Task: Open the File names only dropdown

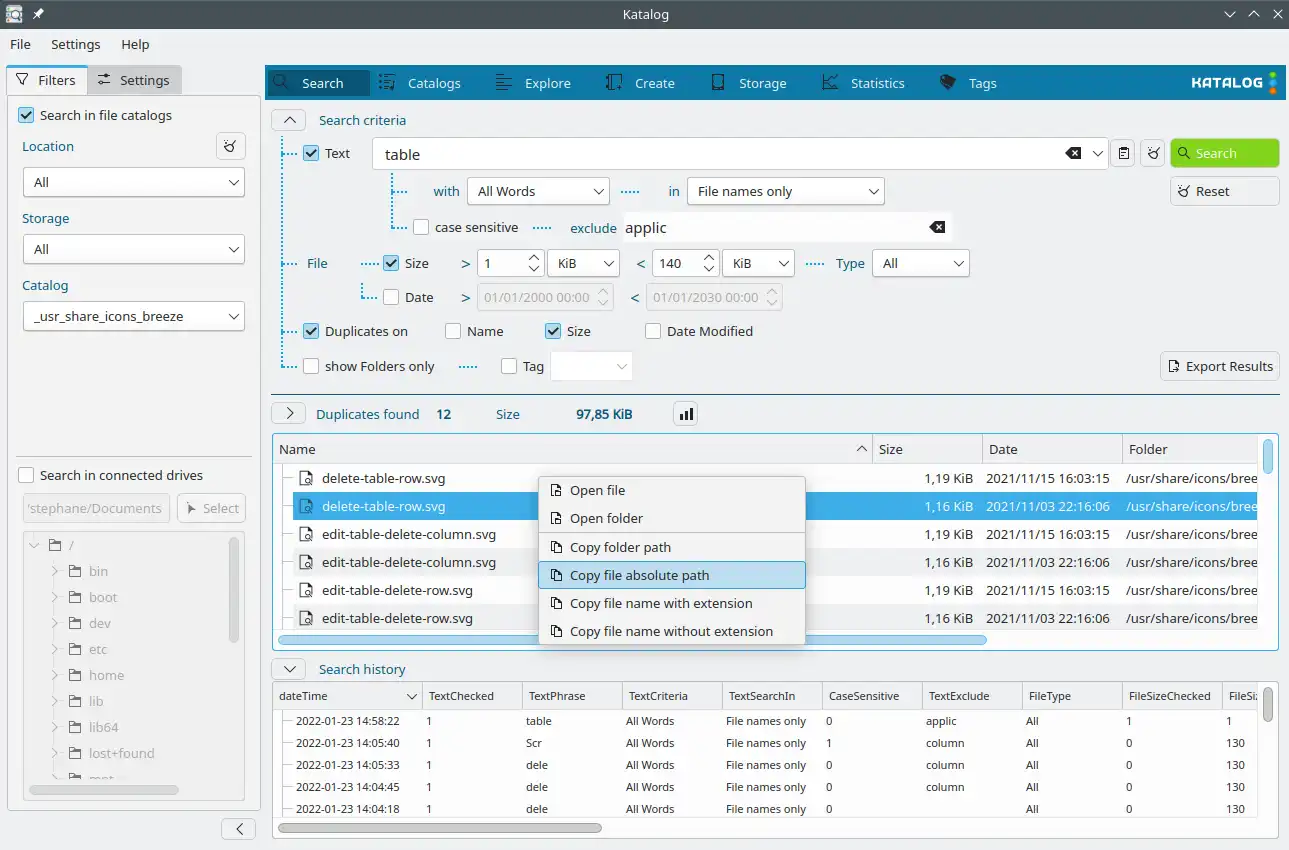Action: (x=785, y=191)
